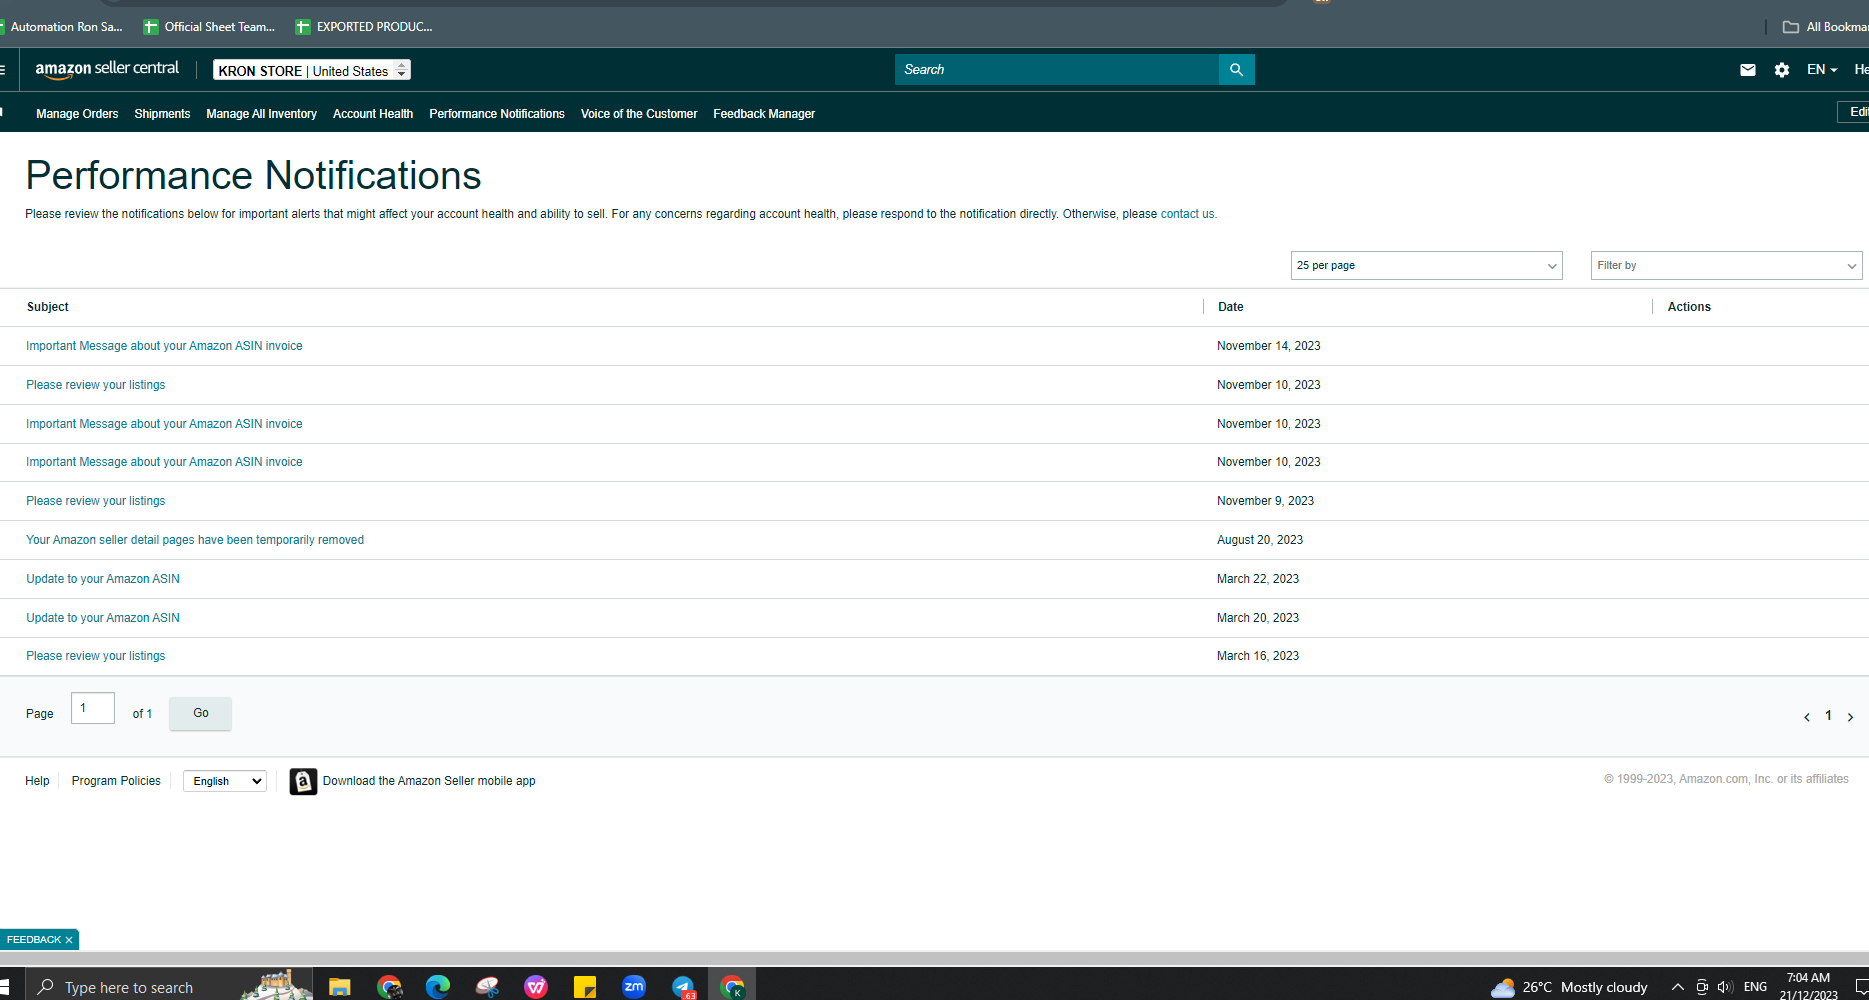Image resolution: width=1869 pixels, height=1000 pixels.
Task: Click the Go button
Action: (200, 714)
